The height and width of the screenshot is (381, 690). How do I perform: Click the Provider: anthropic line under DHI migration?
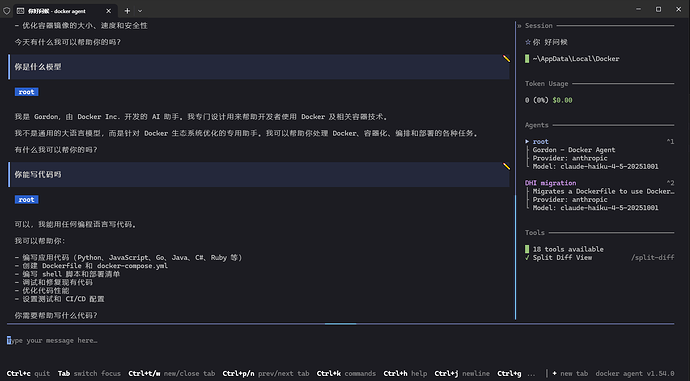pyautogui.click(x=570, y=200)
